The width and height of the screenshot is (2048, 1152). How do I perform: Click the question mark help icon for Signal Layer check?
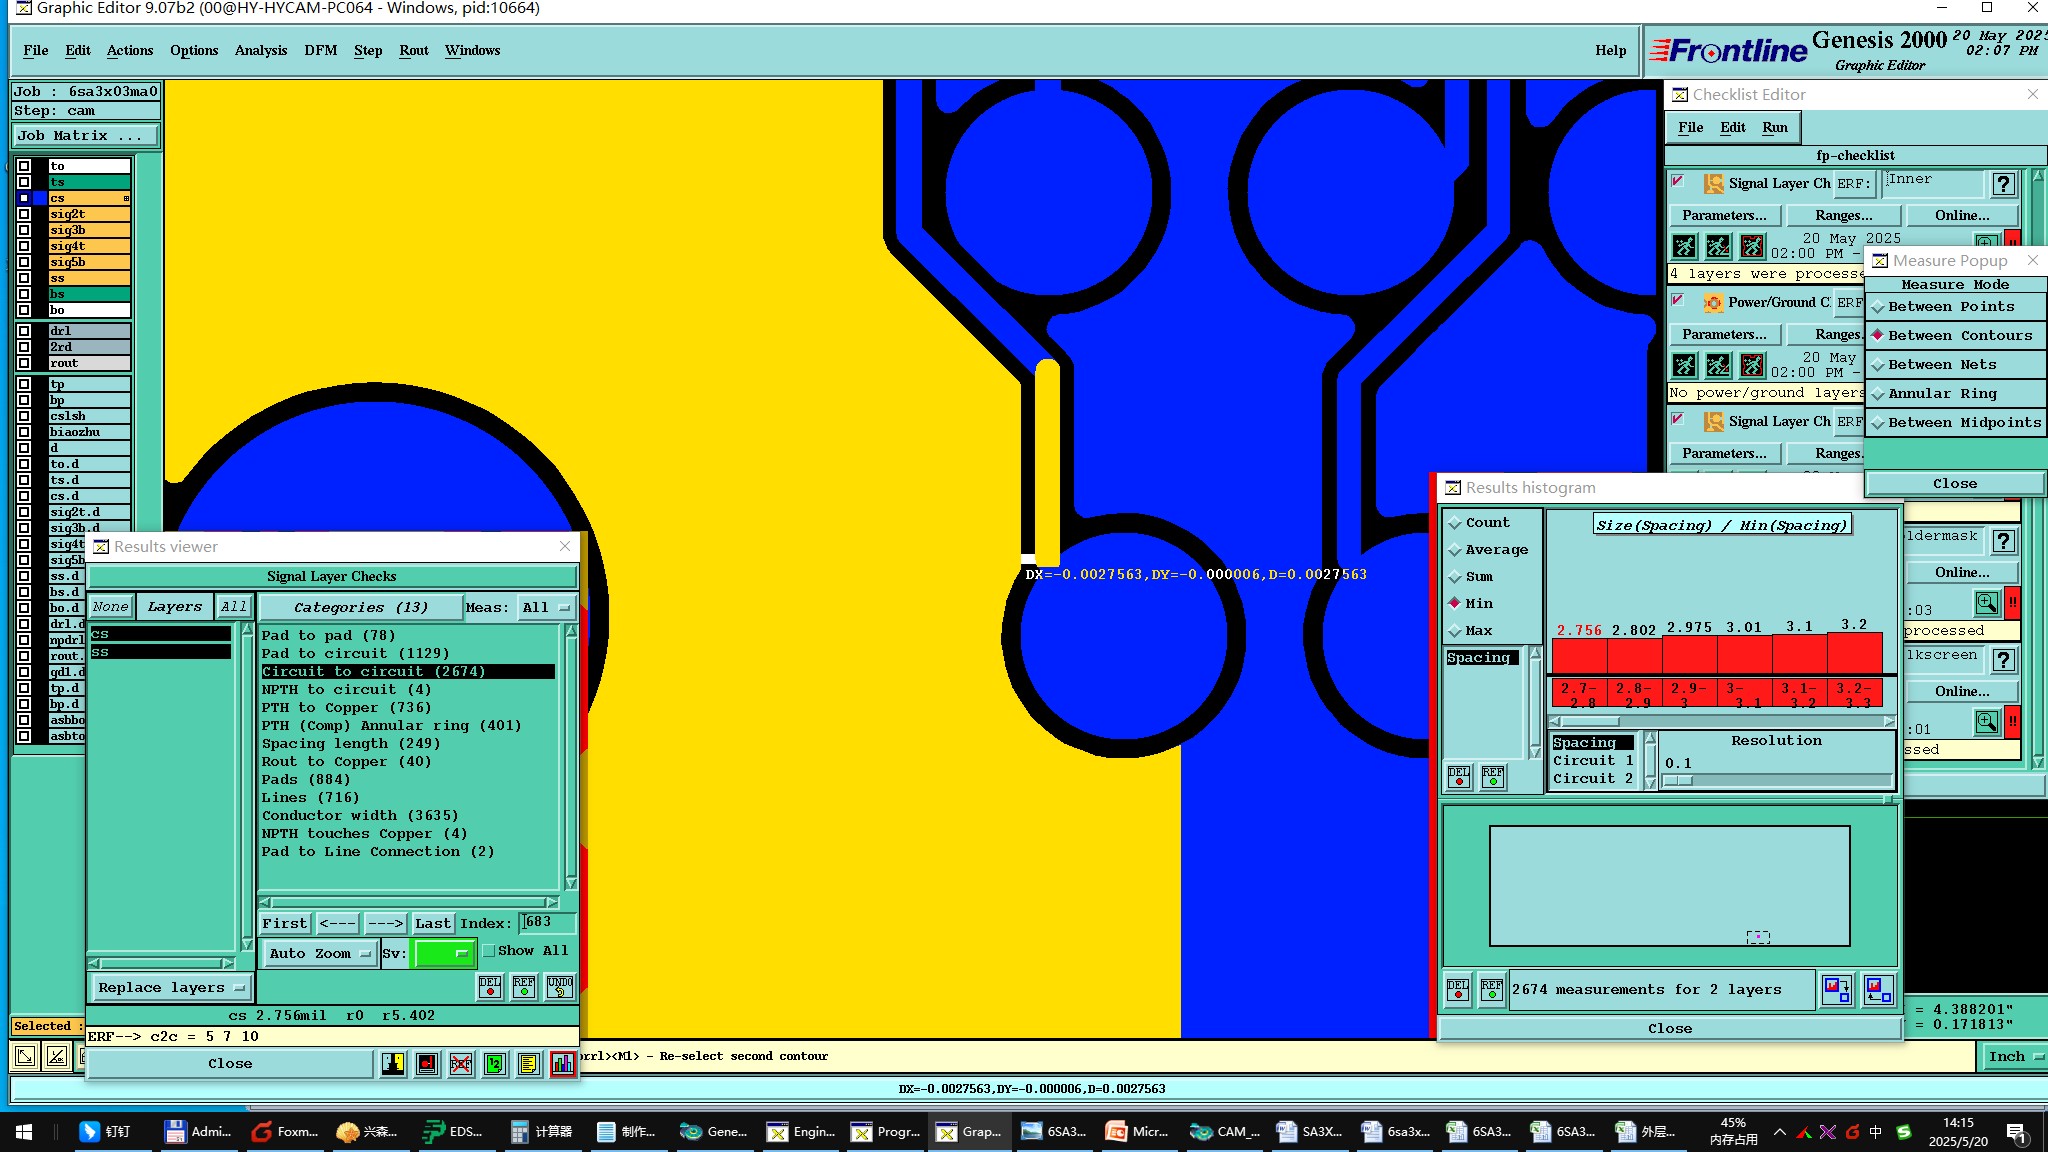[2003, 184]
